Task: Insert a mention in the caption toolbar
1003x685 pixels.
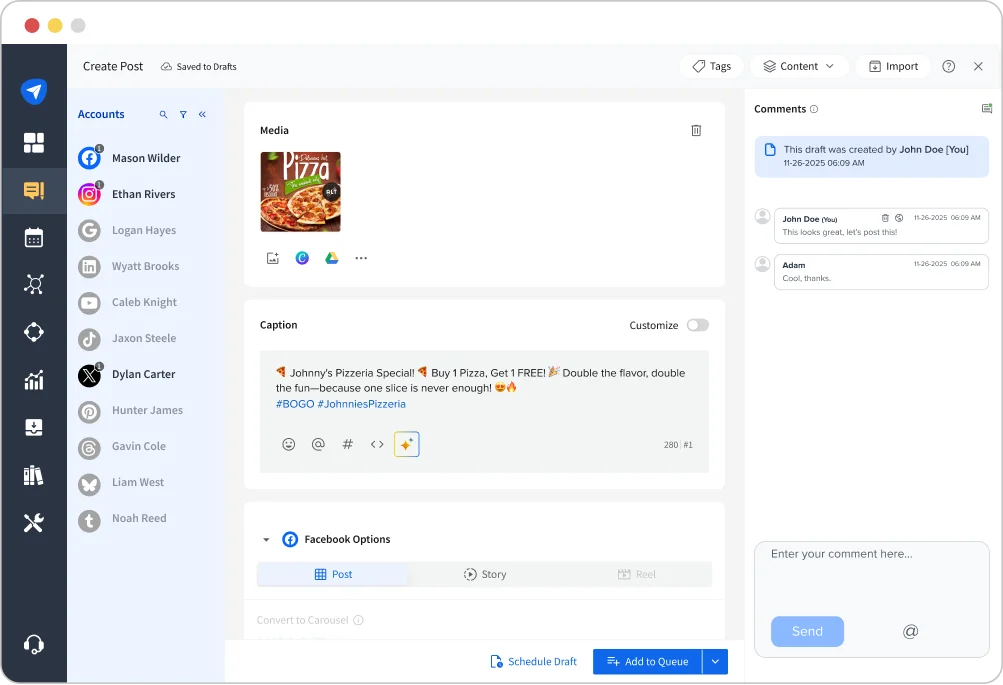Action: [x=318, y=445]
